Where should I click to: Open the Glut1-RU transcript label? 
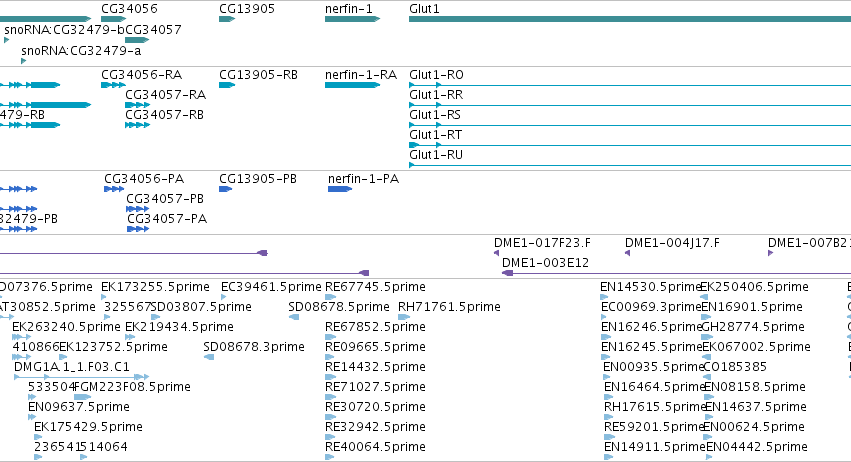436,155
